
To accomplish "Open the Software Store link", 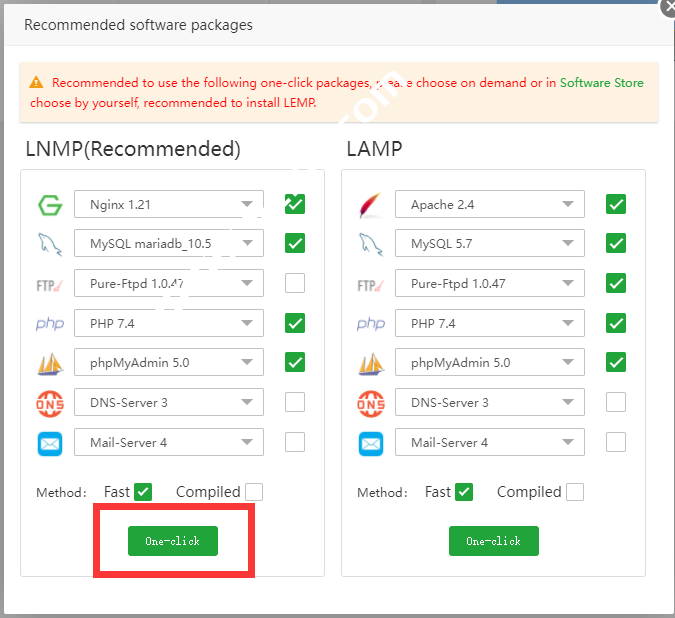I will [x=601, y=83].
